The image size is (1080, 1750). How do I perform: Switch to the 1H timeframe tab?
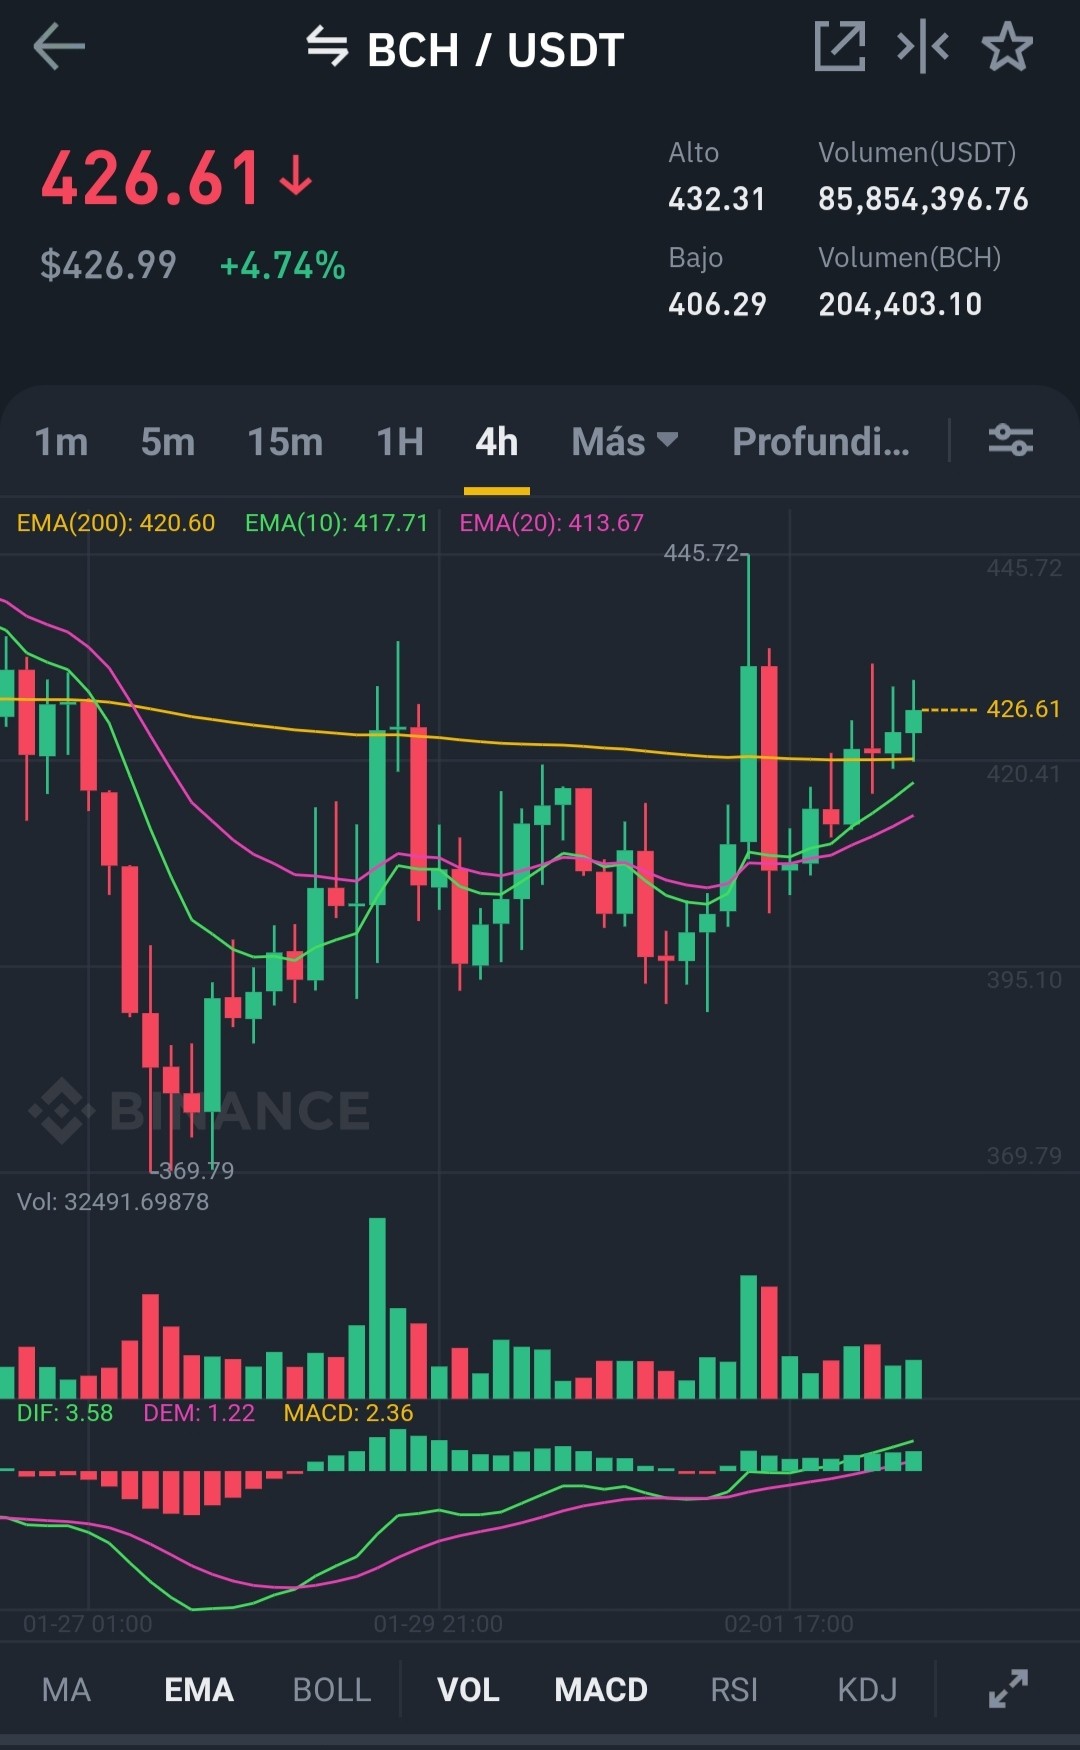pyautogui.click(x=400, y=441)
